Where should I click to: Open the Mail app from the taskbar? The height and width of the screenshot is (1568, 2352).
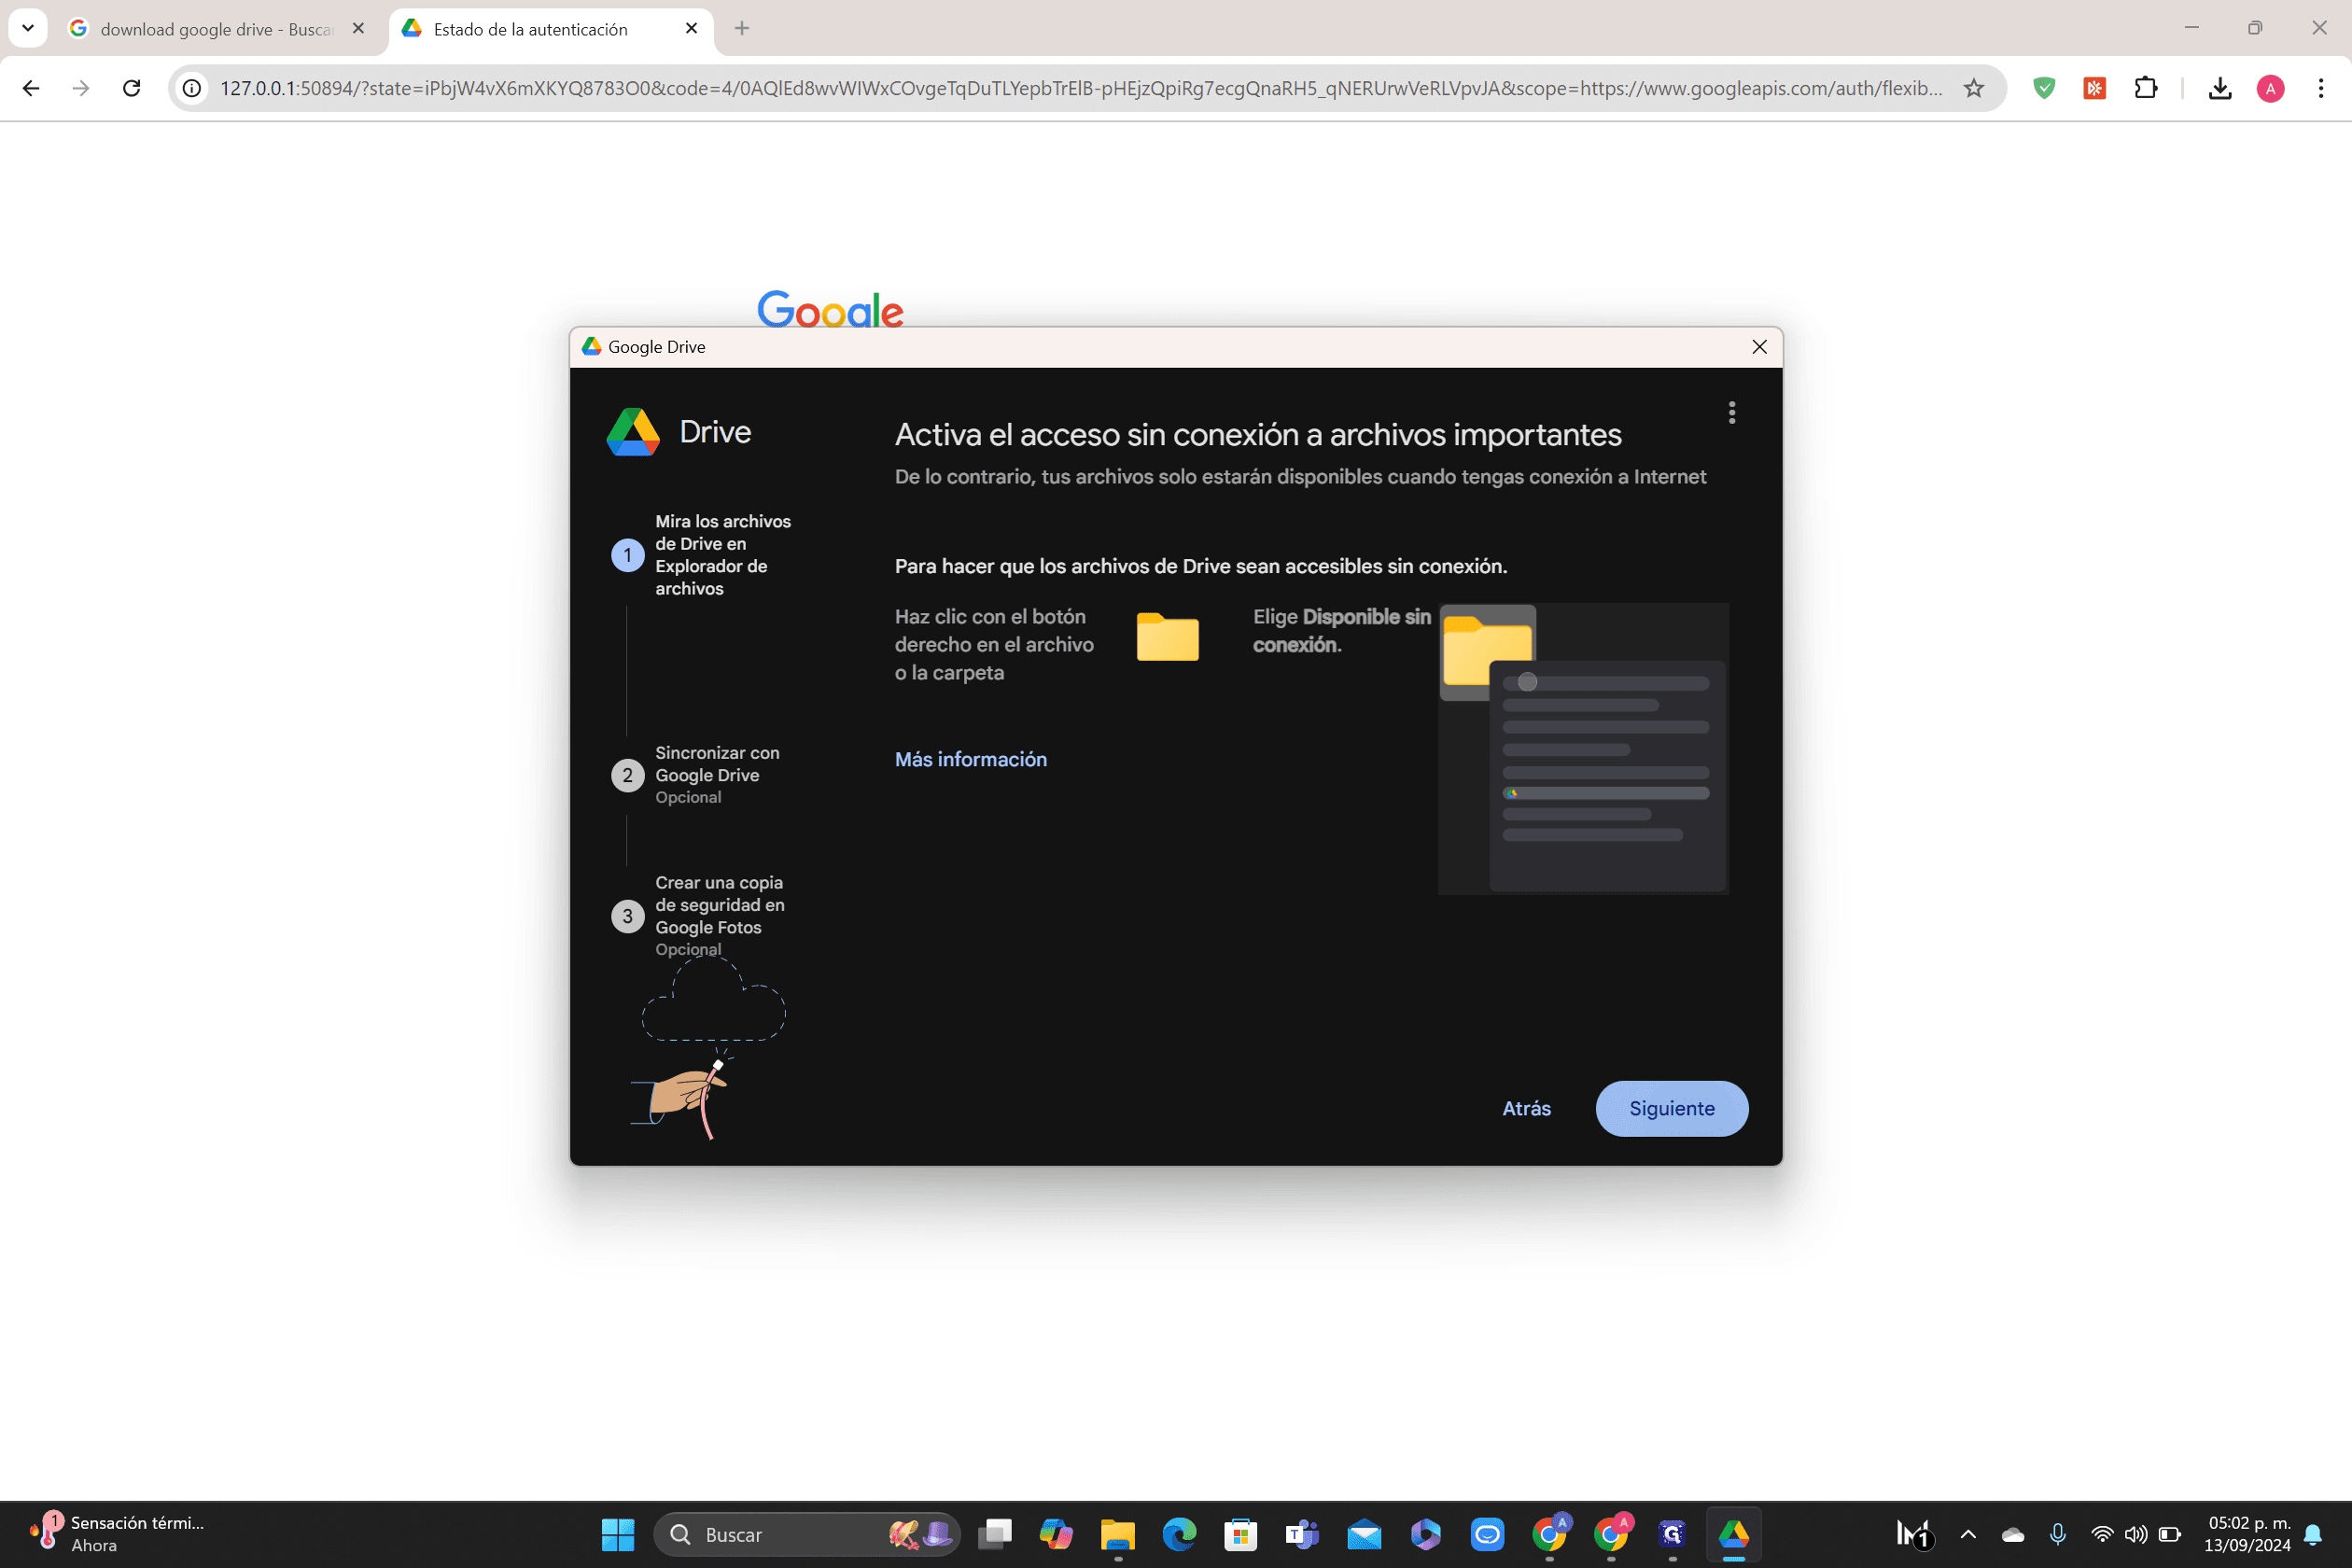click(x=1364, y=1534)
